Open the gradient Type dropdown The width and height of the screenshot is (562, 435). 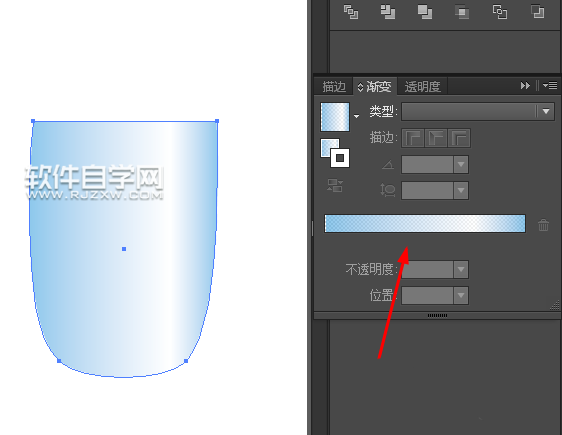pyautogui.click(x=478, y=111)
